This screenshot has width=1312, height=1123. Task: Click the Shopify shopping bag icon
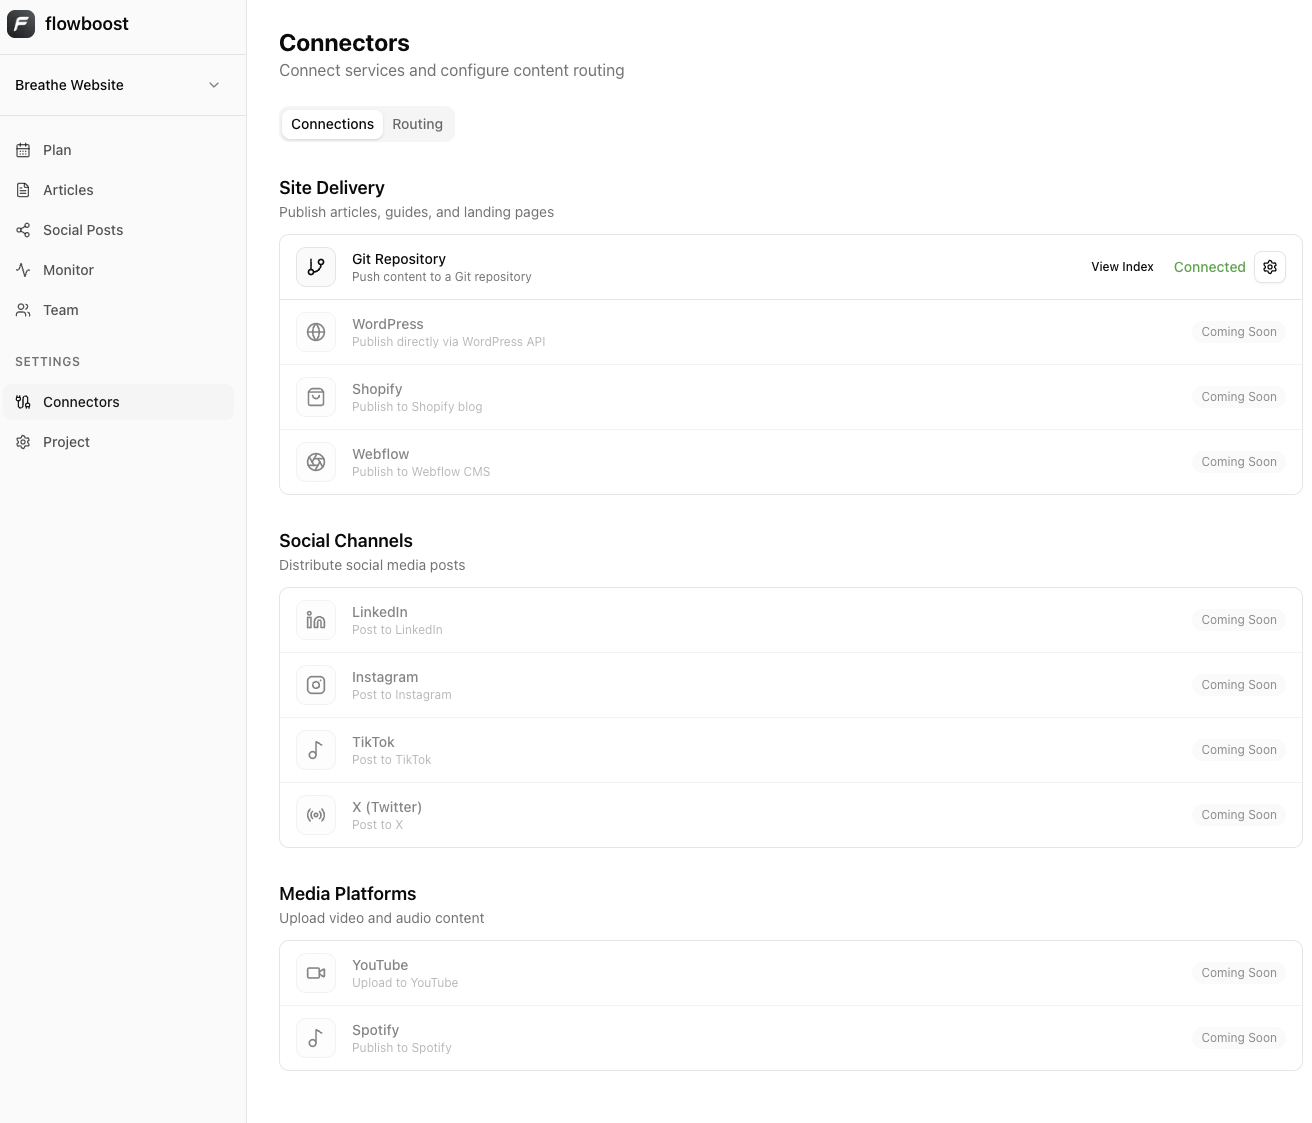pyautogui.click(x=316, y=397)
